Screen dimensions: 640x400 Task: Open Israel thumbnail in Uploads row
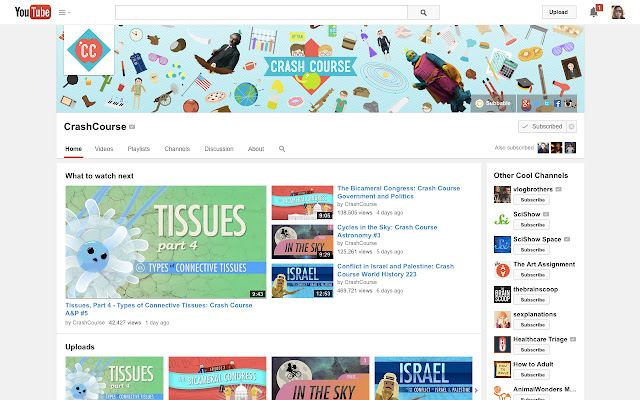(x=423, y=378)
